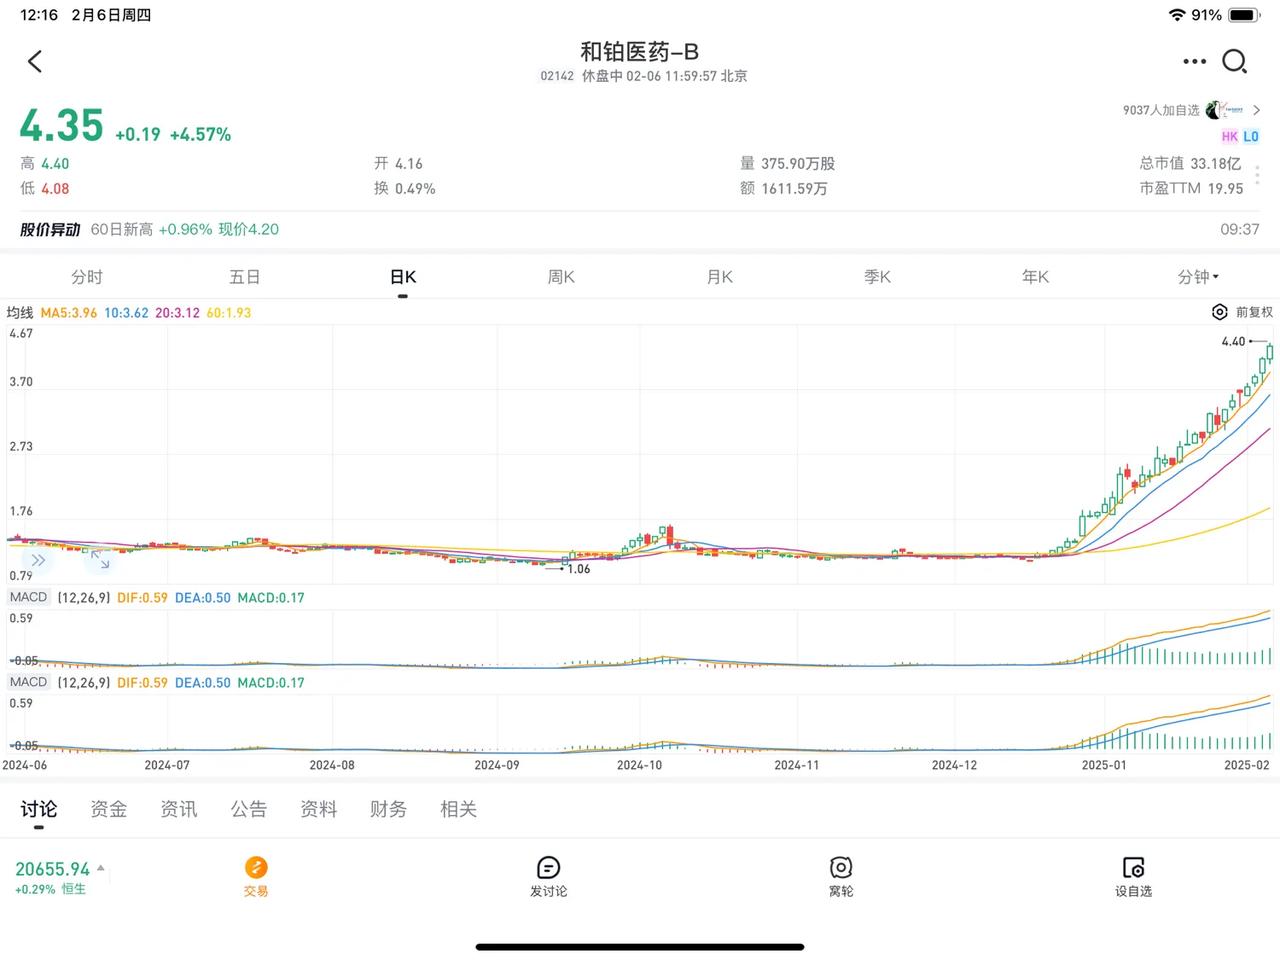Viewport: 1280px width, 960px height.
Task: Tap the 额 1611.59万 turnover value
Action: click(784, 188)
